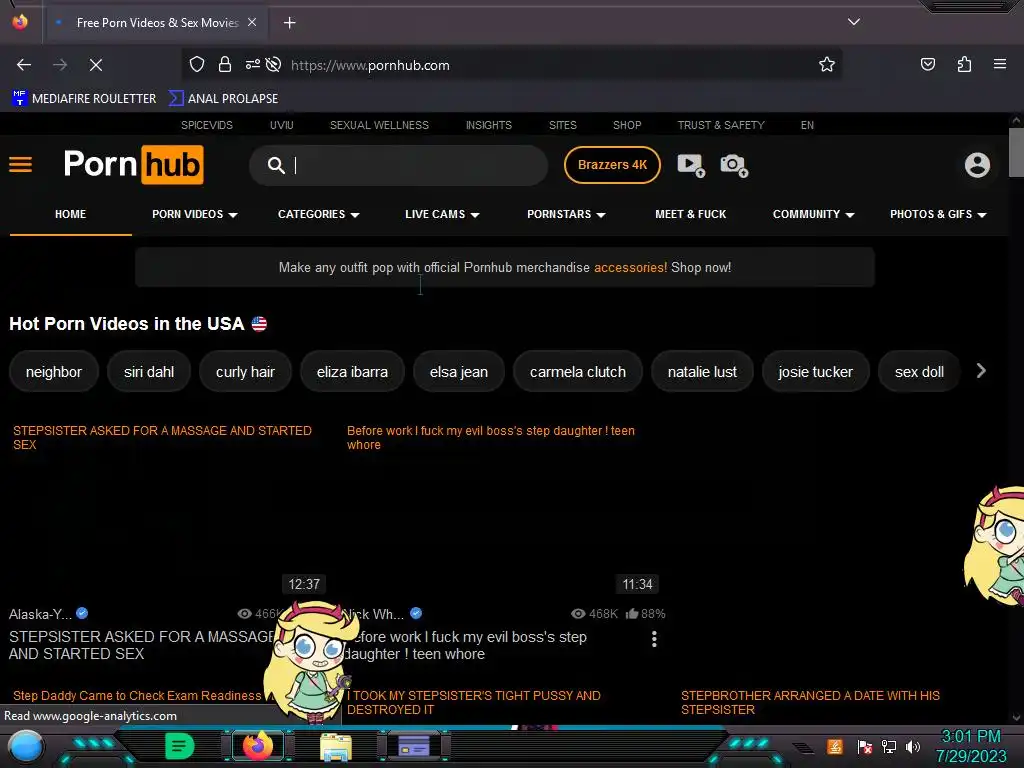Click the 468K views eye icon

pyautogui.click(x=578, y=613)
